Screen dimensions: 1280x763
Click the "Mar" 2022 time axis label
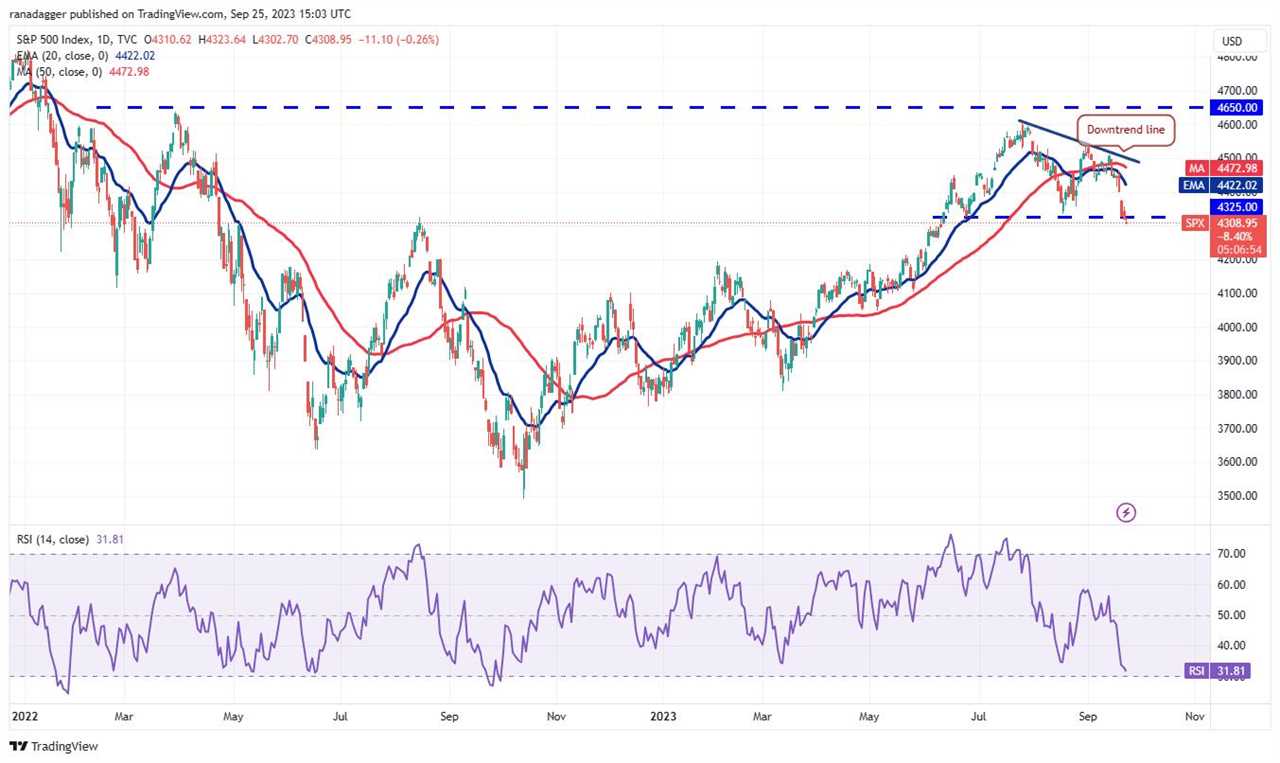123,716
